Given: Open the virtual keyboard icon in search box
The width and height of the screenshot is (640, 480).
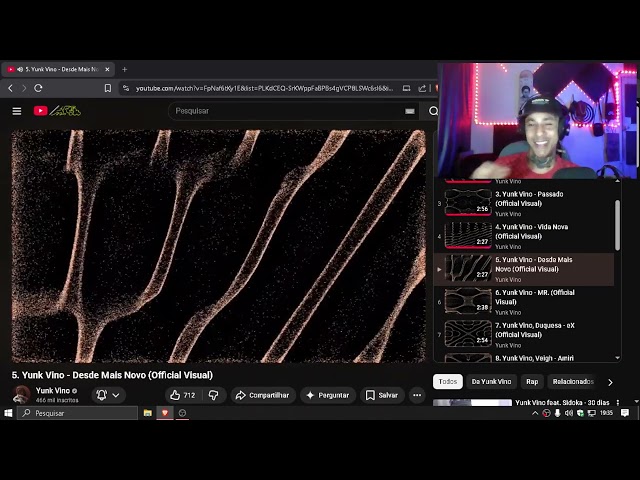Looking at the screenshot, I should 410,111.
